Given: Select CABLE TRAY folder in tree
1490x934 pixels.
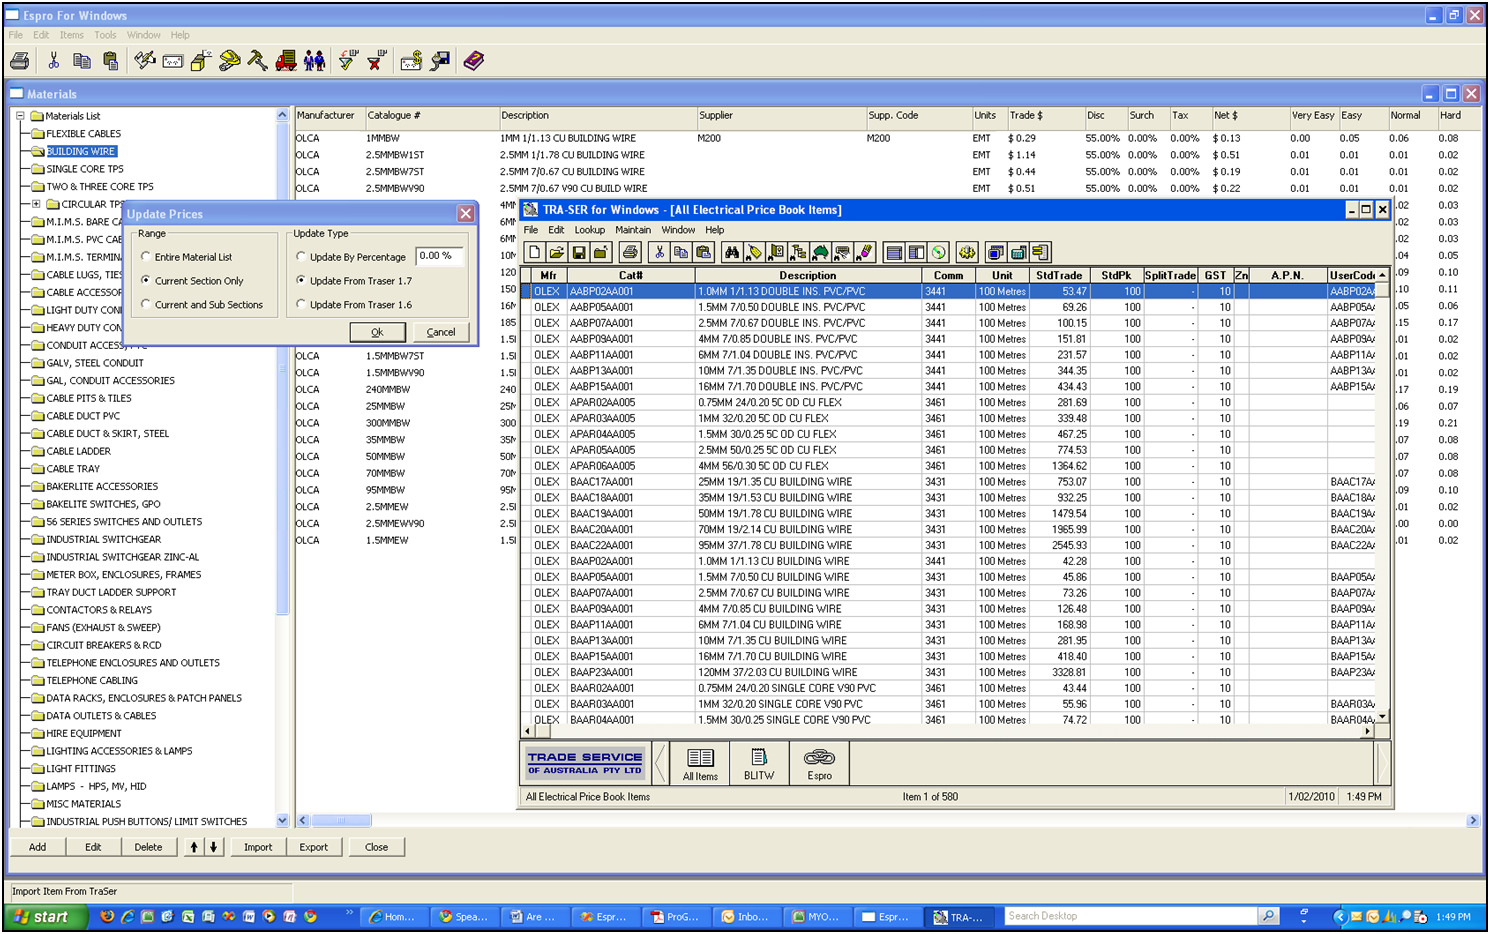Looking at the screenshot, I should point(73,469).
